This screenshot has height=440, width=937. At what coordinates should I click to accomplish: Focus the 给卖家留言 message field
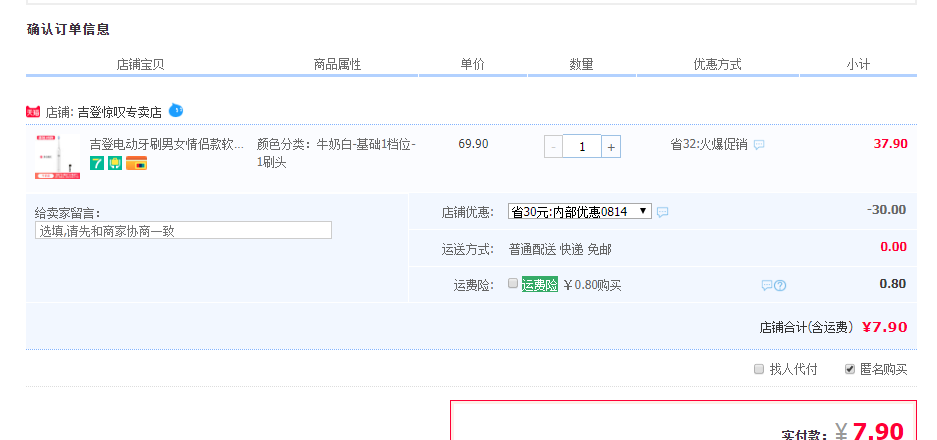183,230
